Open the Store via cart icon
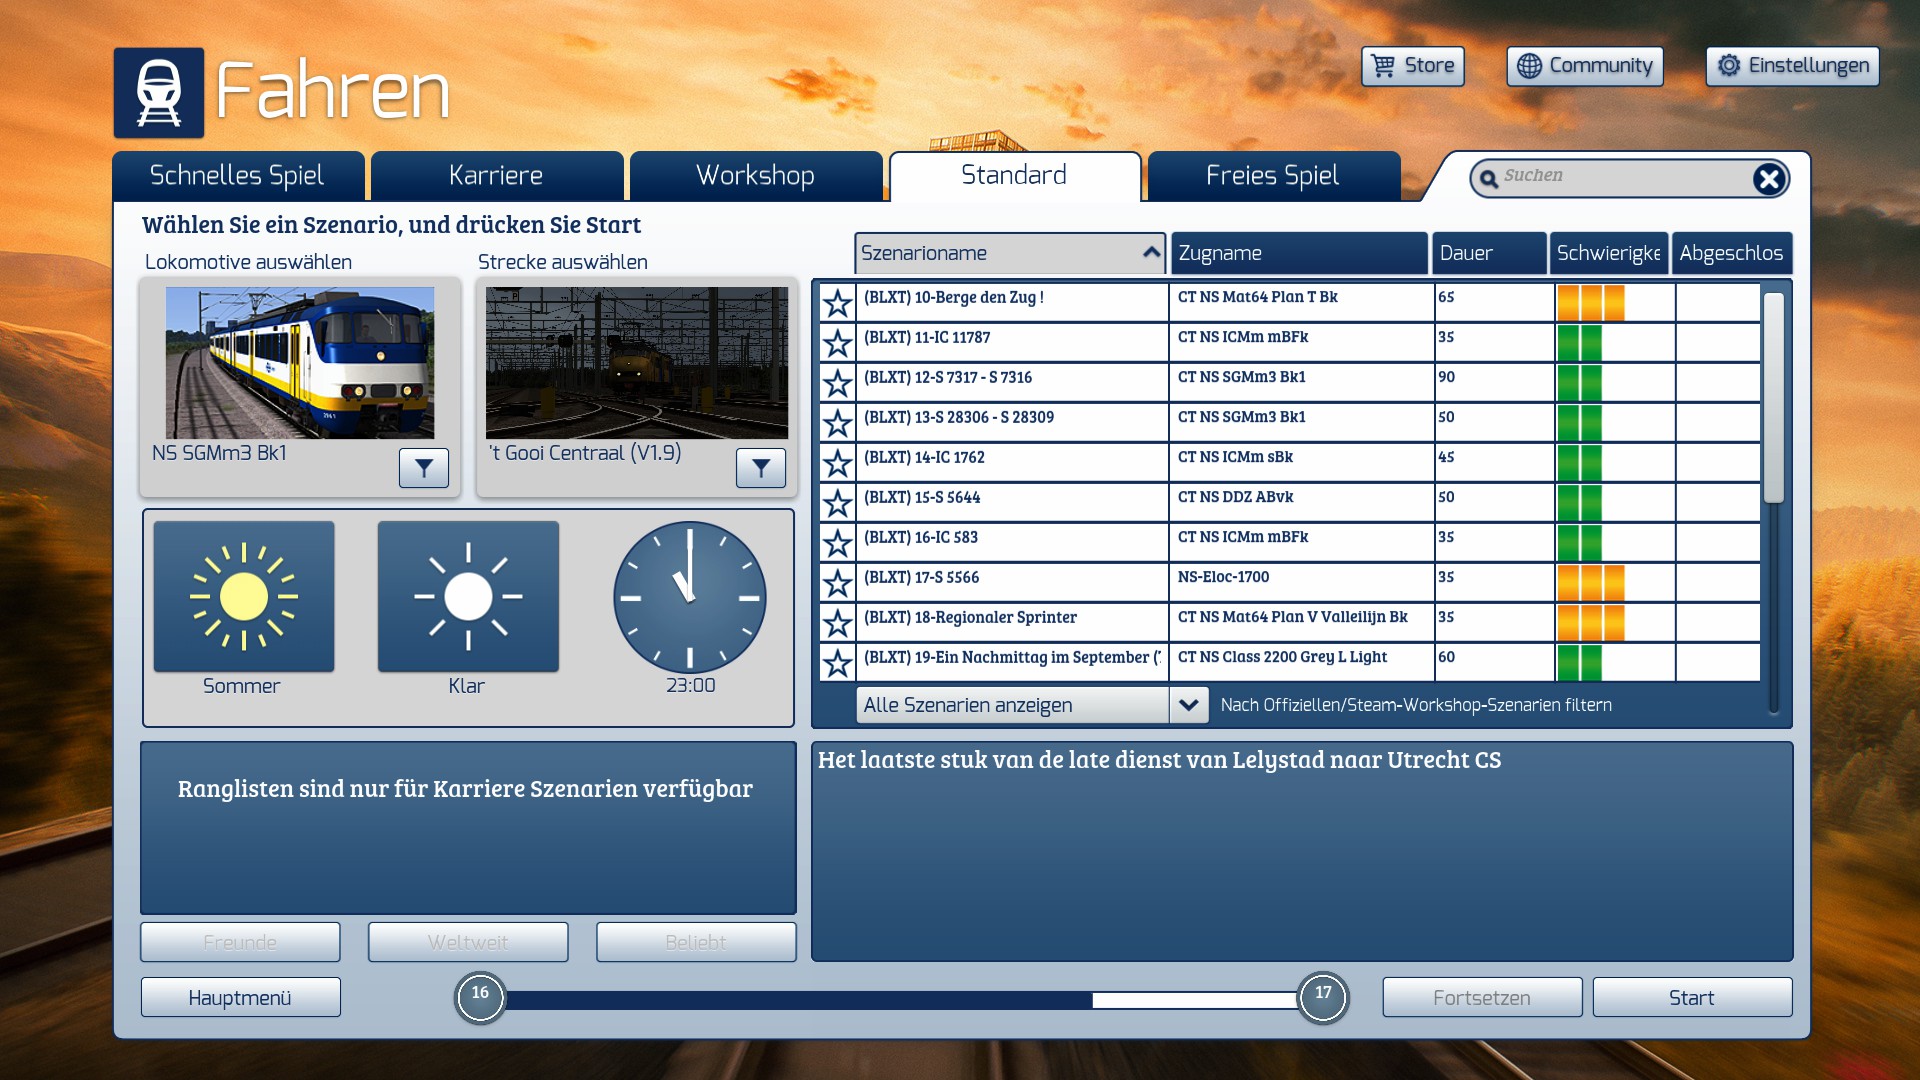Viewport: 1920px width, 1080px height. 1383,66
